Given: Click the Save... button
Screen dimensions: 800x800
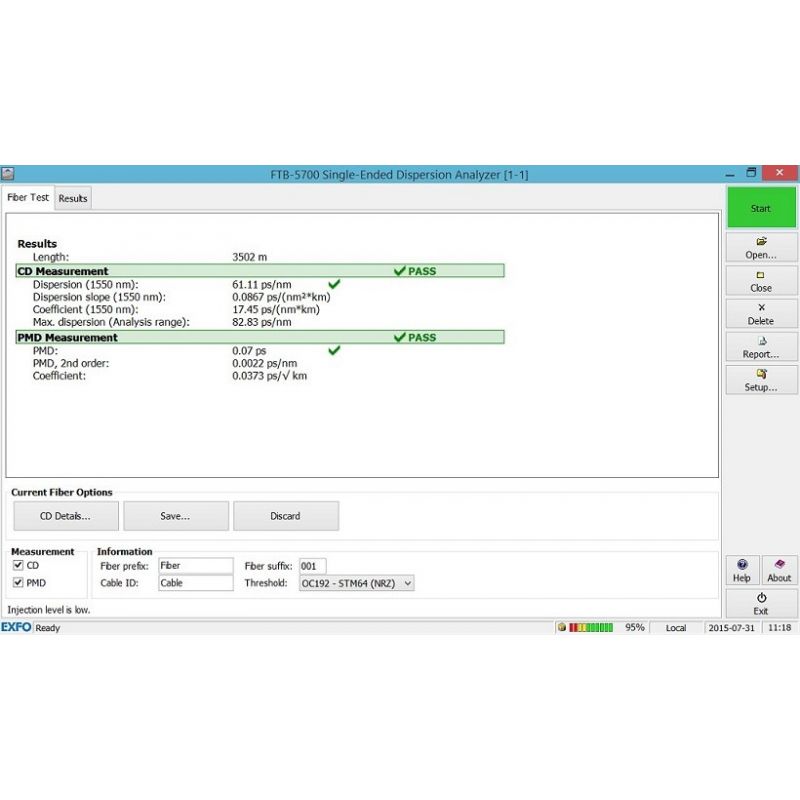Looking at the screenshot, I should click(x=176, y=516).
